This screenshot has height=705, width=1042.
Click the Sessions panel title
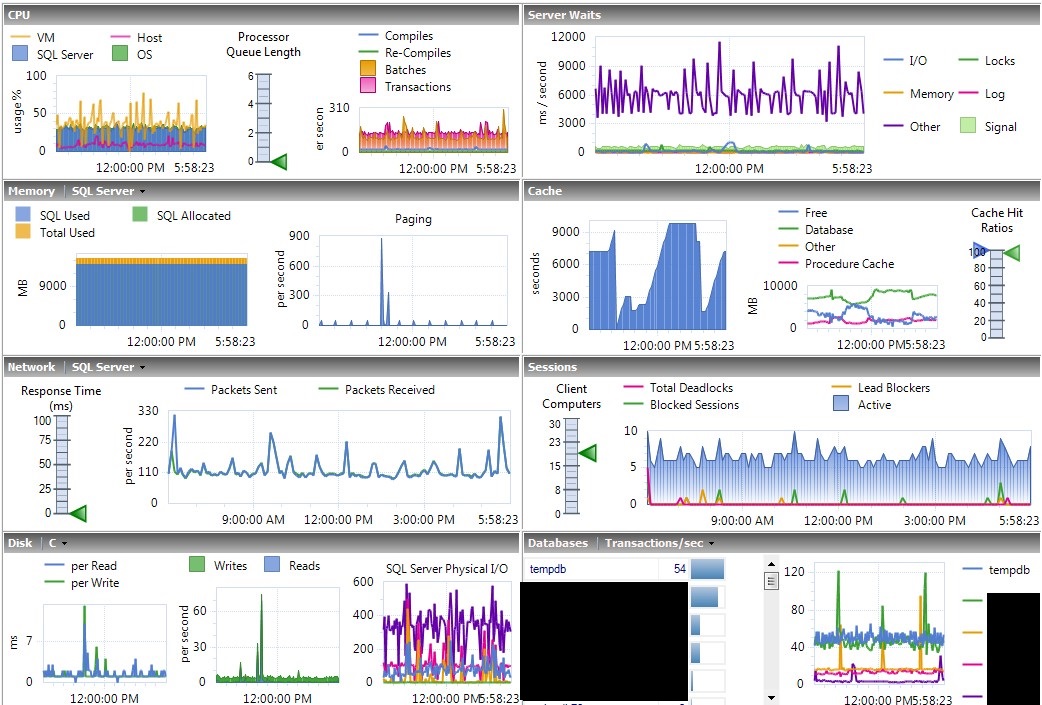coord(552,367)
